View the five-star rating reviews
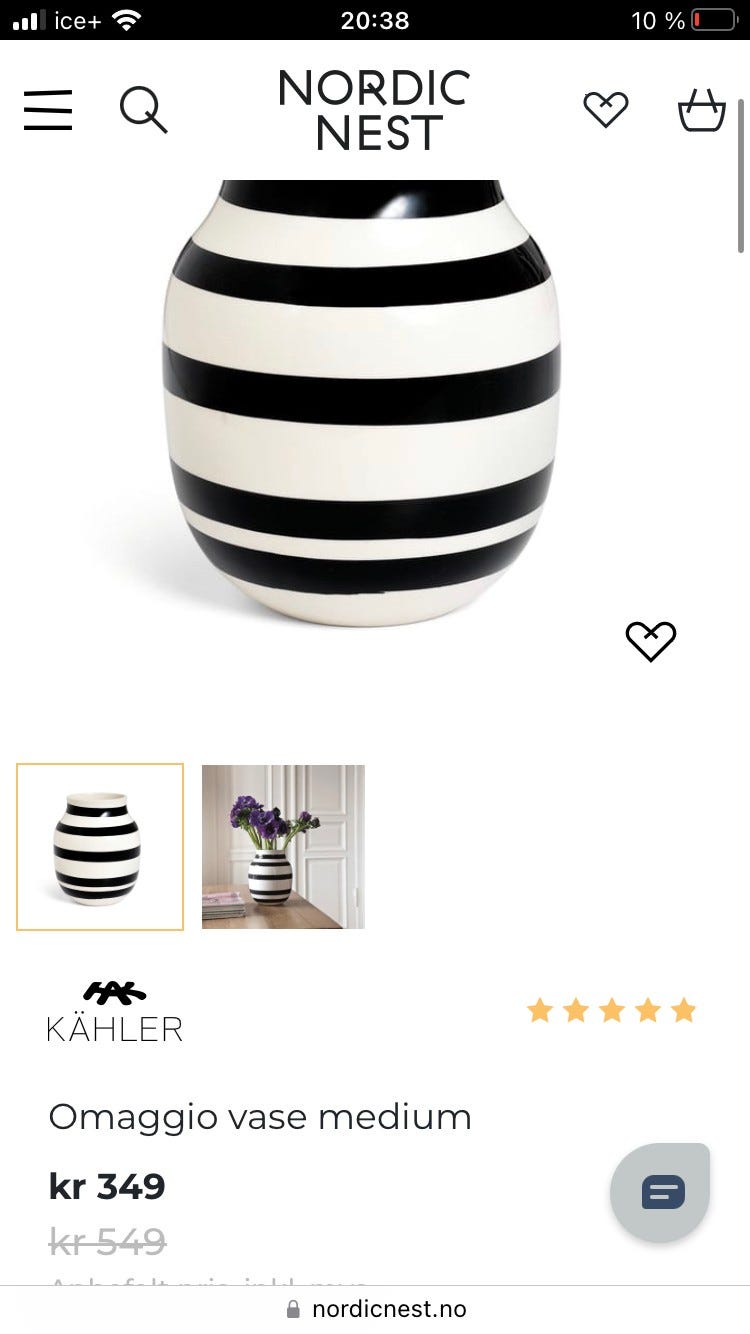The width and height of the screenshot is (750, 1334). (x=611, y=1010)
